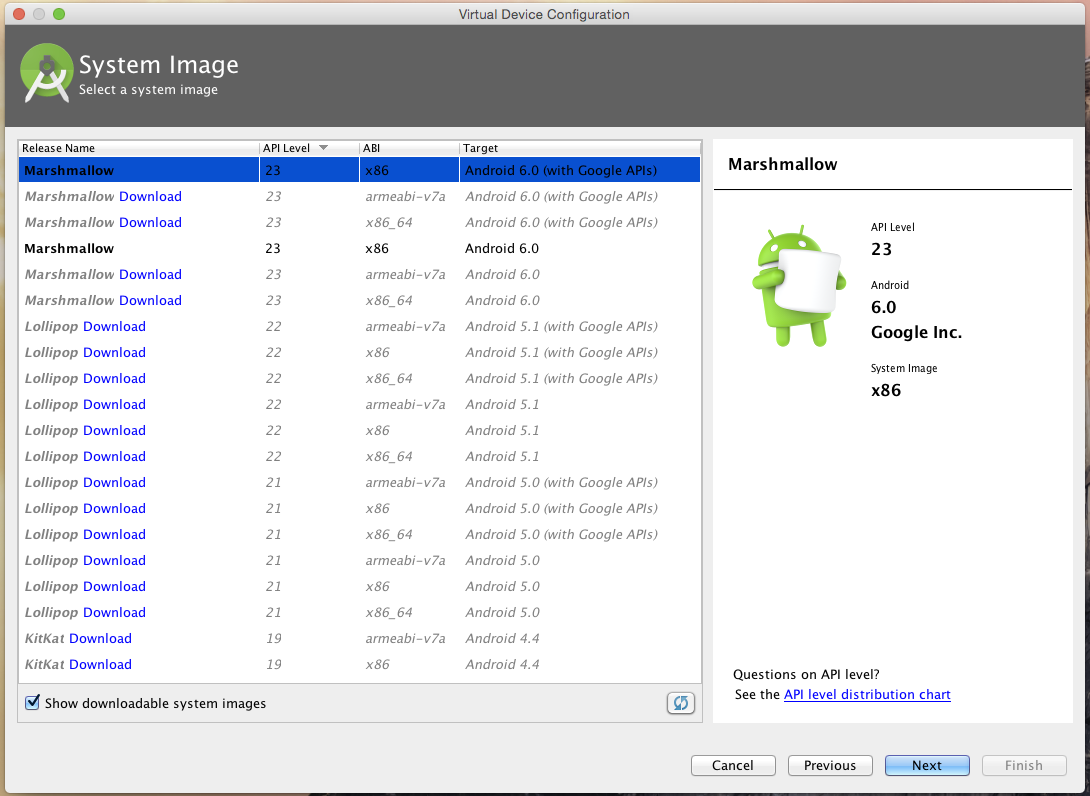1090x796 pixels.
Task: Download KitKat armeabi-v7a Android 4.4 image
Action: pyautogui.click(x=100, y=638)
